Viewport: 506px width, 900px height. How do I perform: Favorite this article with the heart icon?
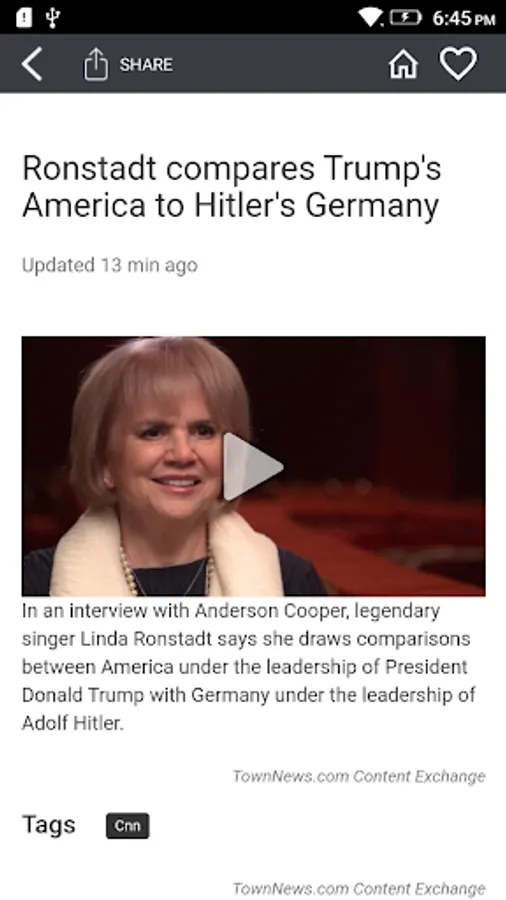pos(458,64)
